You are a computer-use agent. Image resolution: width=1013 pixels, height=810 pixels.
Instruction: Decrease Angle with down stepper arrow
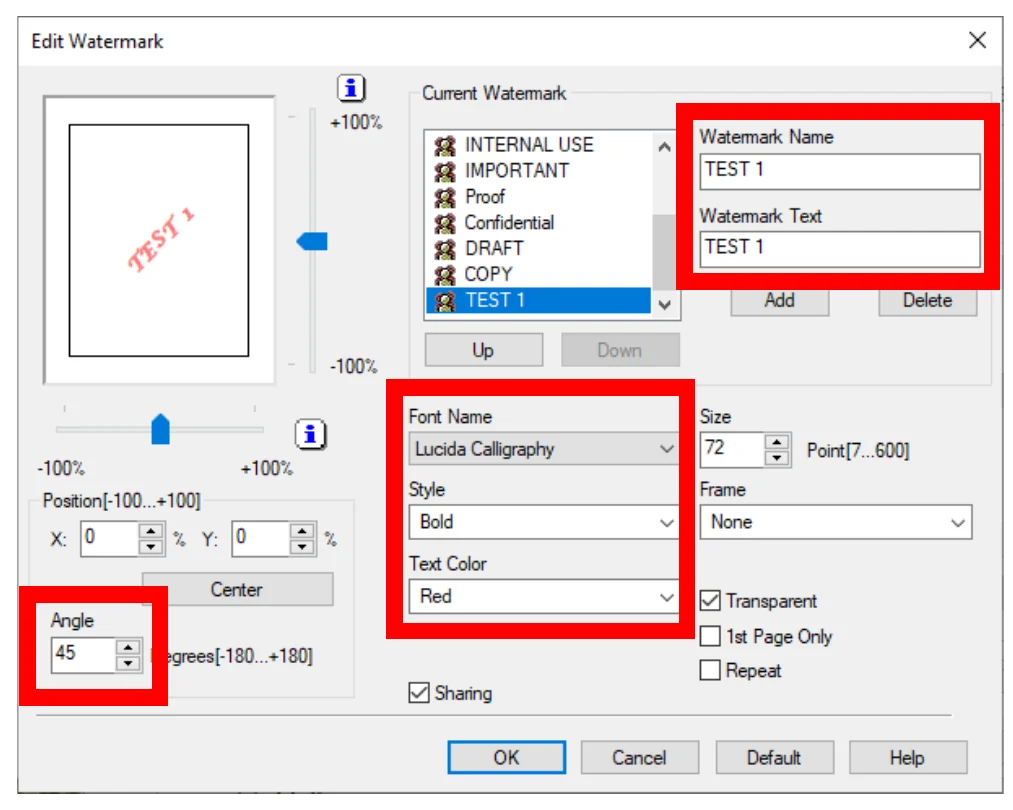click(129, 663)
